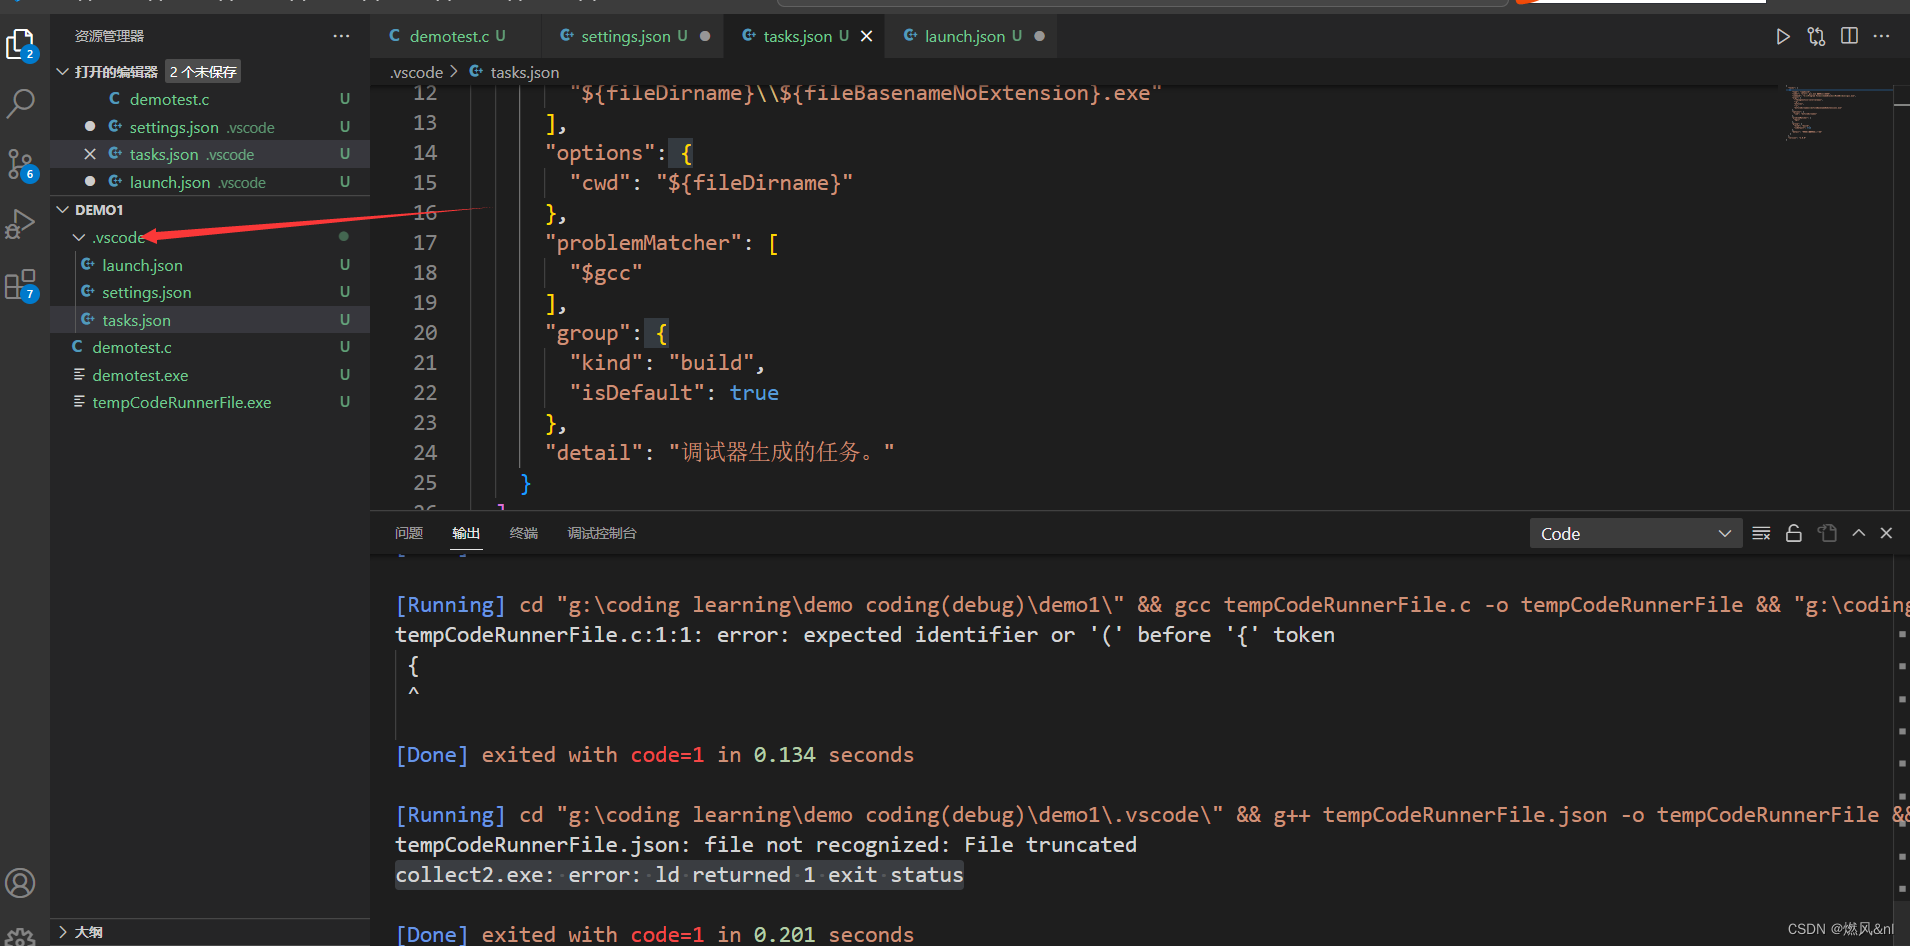This screenshot has height=946, width=1910.
Task: Open the Search view in activity bar
Action: [21, 103]
